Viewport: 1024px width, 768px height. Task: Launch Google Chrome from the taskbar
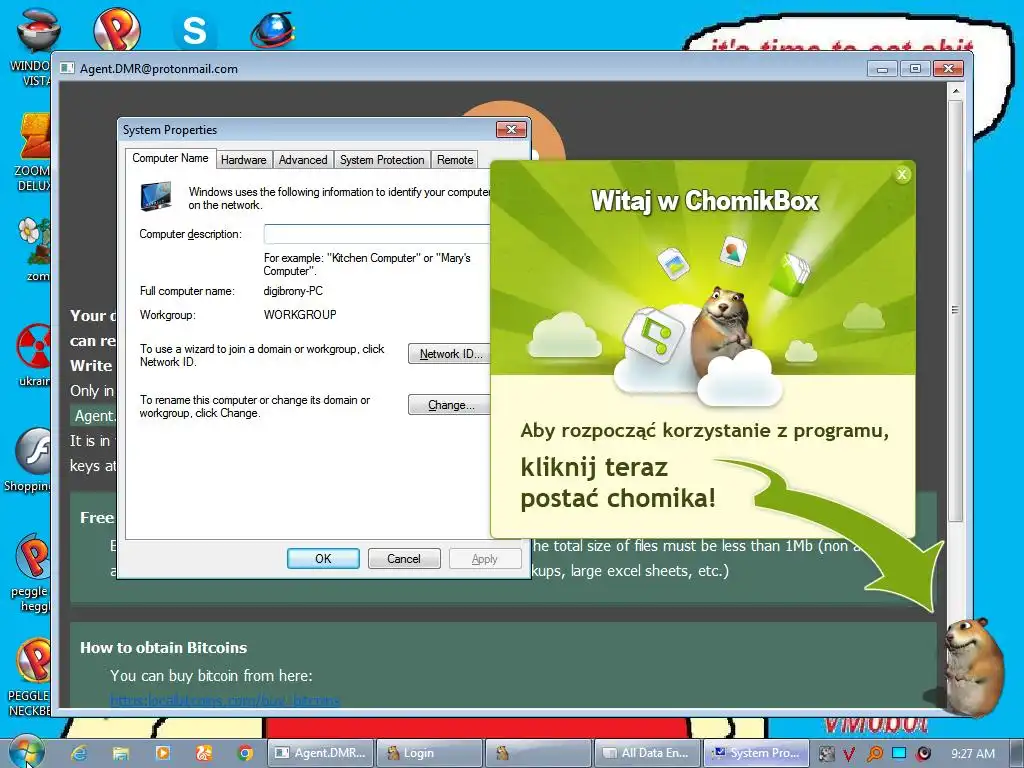246,753
